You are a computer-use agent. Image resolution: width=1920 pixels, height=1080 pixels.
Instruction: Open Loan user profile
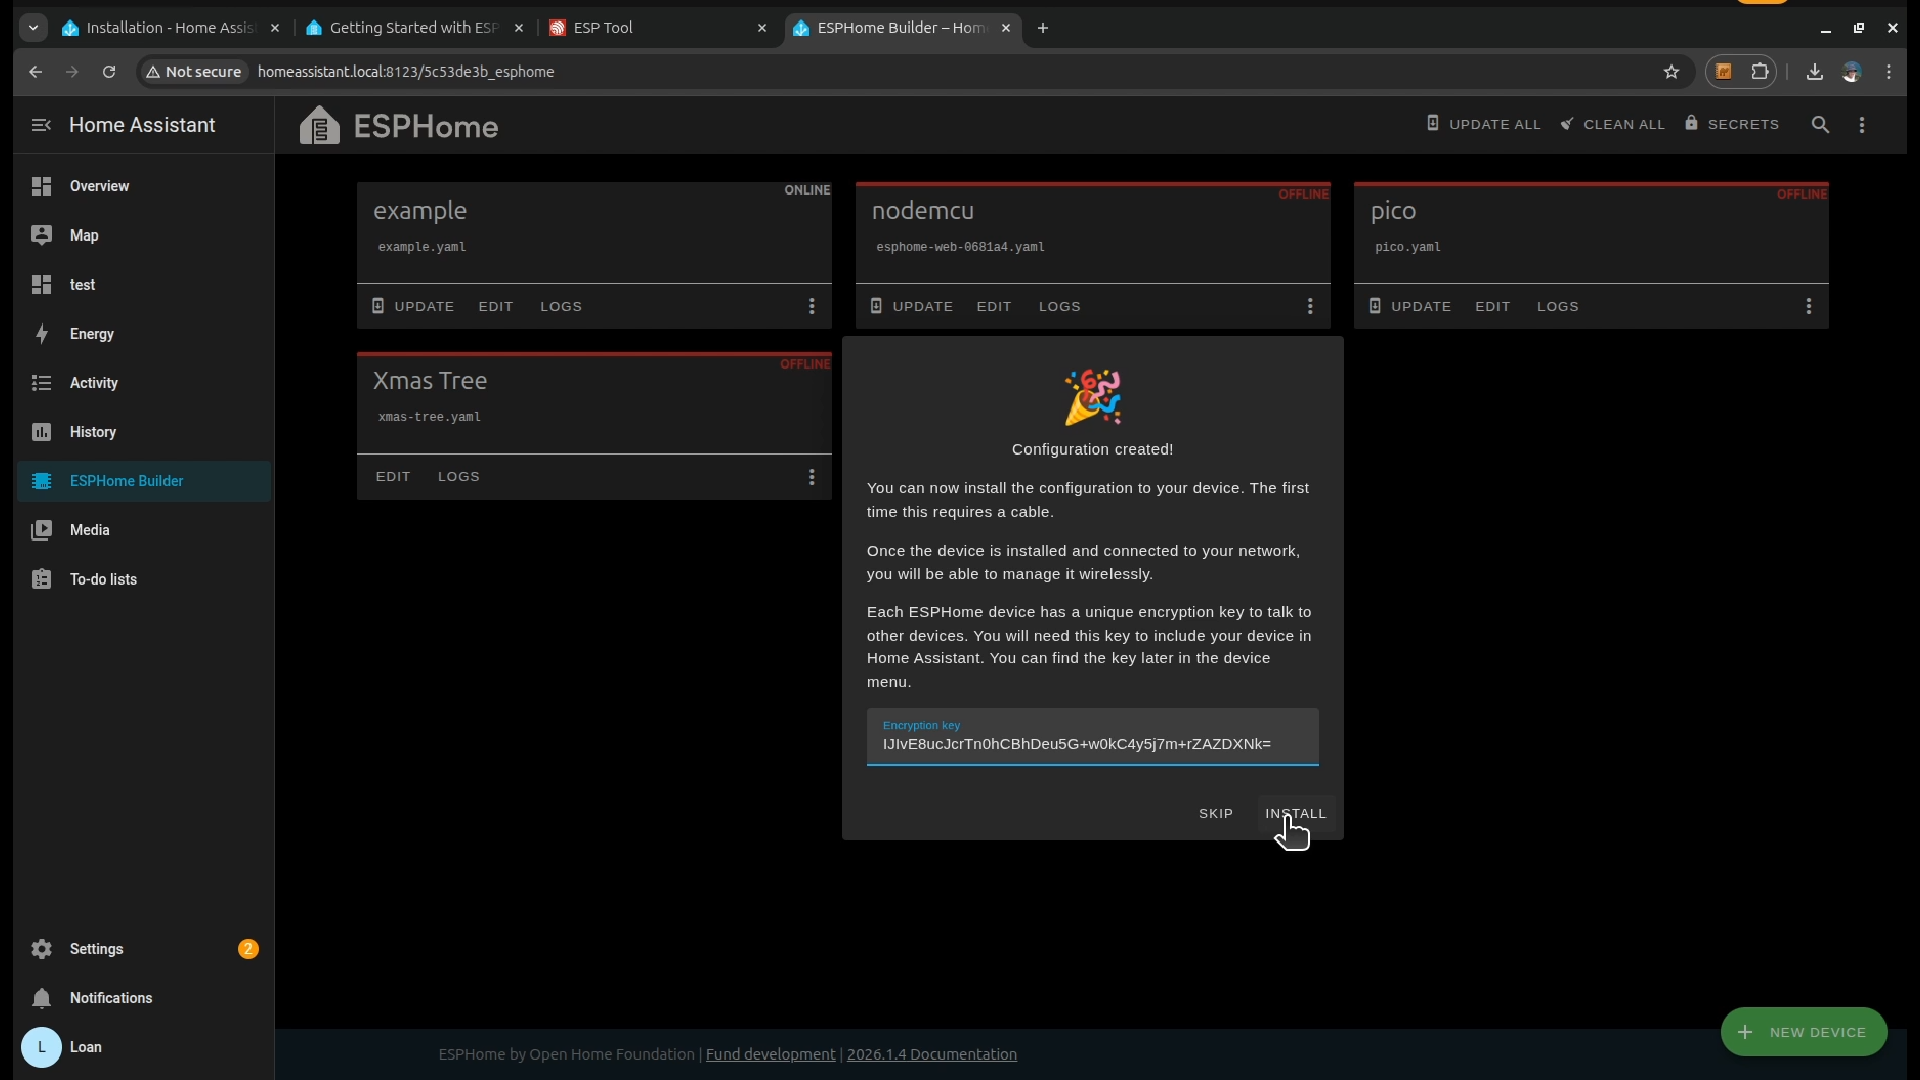(144, 1046)
